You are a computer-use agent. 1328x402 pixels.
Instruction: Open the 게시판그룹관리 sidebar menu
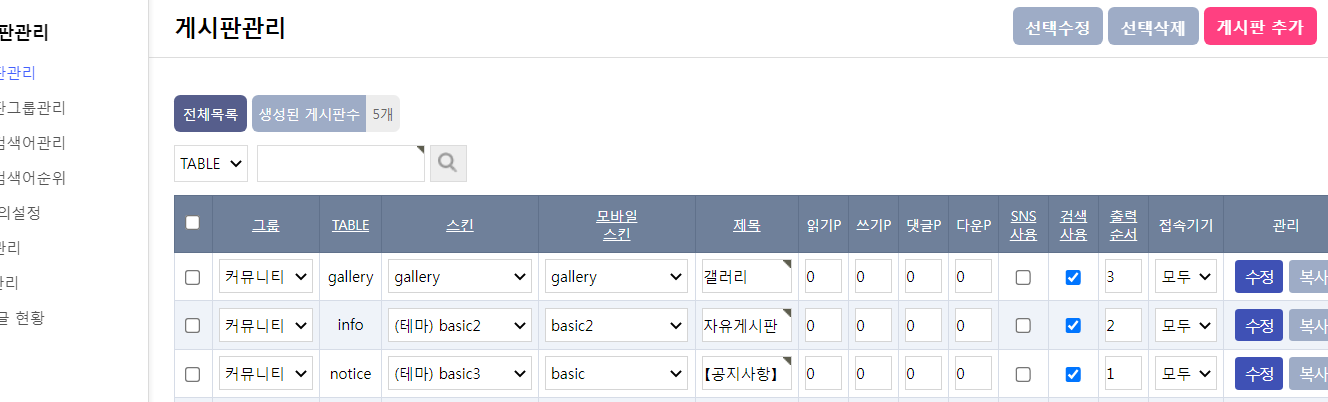pos(33,108)
